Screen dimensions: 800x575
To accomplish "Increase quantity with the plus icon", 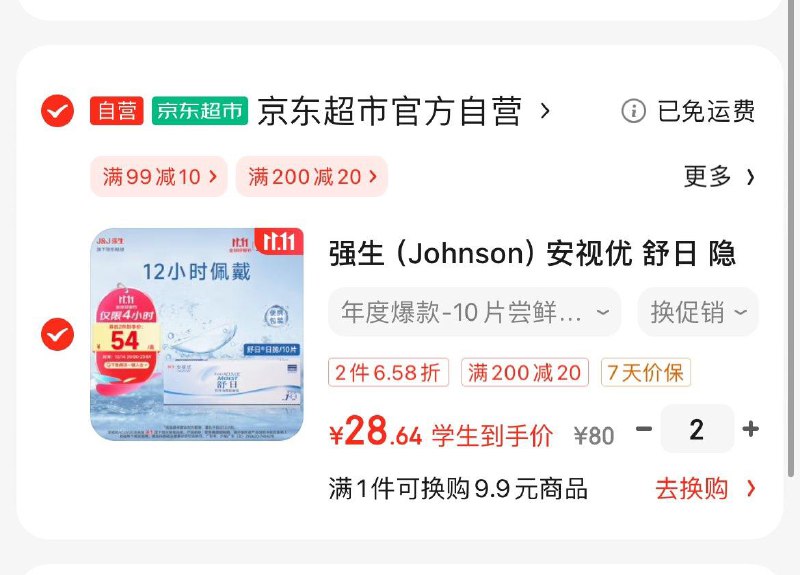I will click(x=750, y=429).
